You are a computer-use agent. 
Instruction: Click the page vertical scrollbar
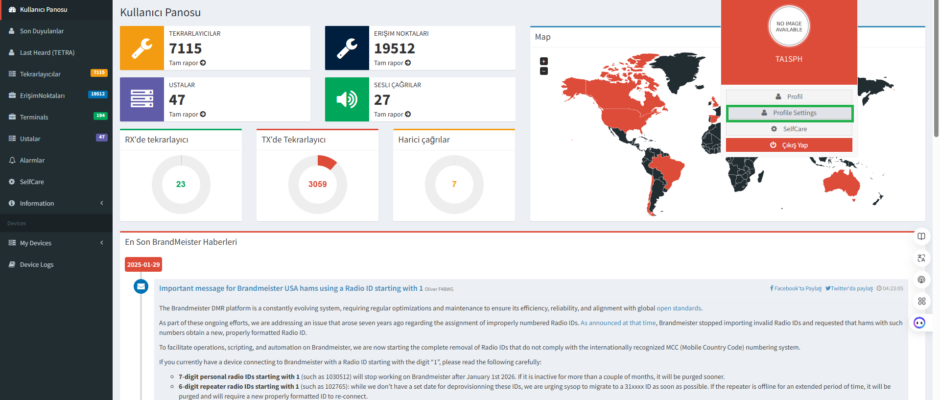pyautogui.click(x=936, y=66)
